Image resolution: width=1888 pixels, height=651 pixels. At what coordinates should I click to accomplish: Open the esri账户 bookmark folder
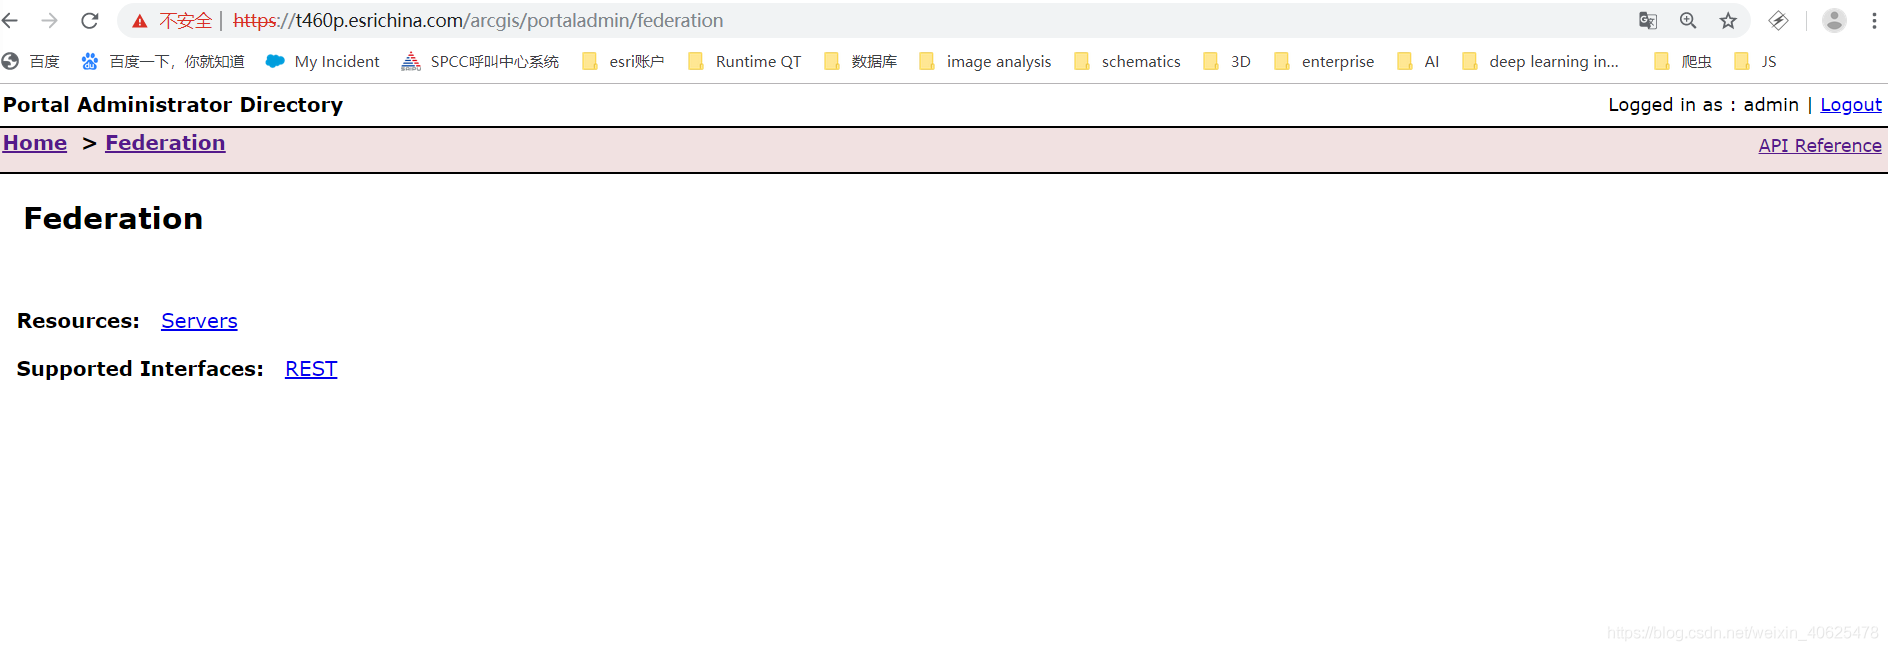pyautogui.click(x=623, y=61)
